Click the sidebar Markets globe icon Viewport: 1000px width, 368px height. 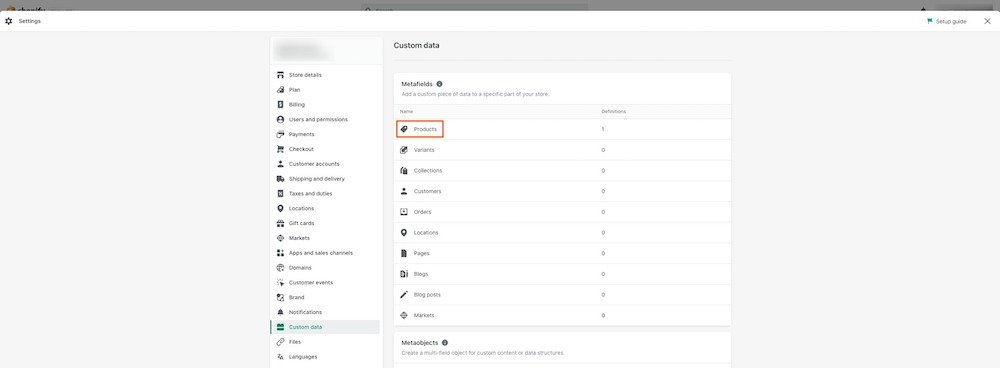[x=281, y=238]
